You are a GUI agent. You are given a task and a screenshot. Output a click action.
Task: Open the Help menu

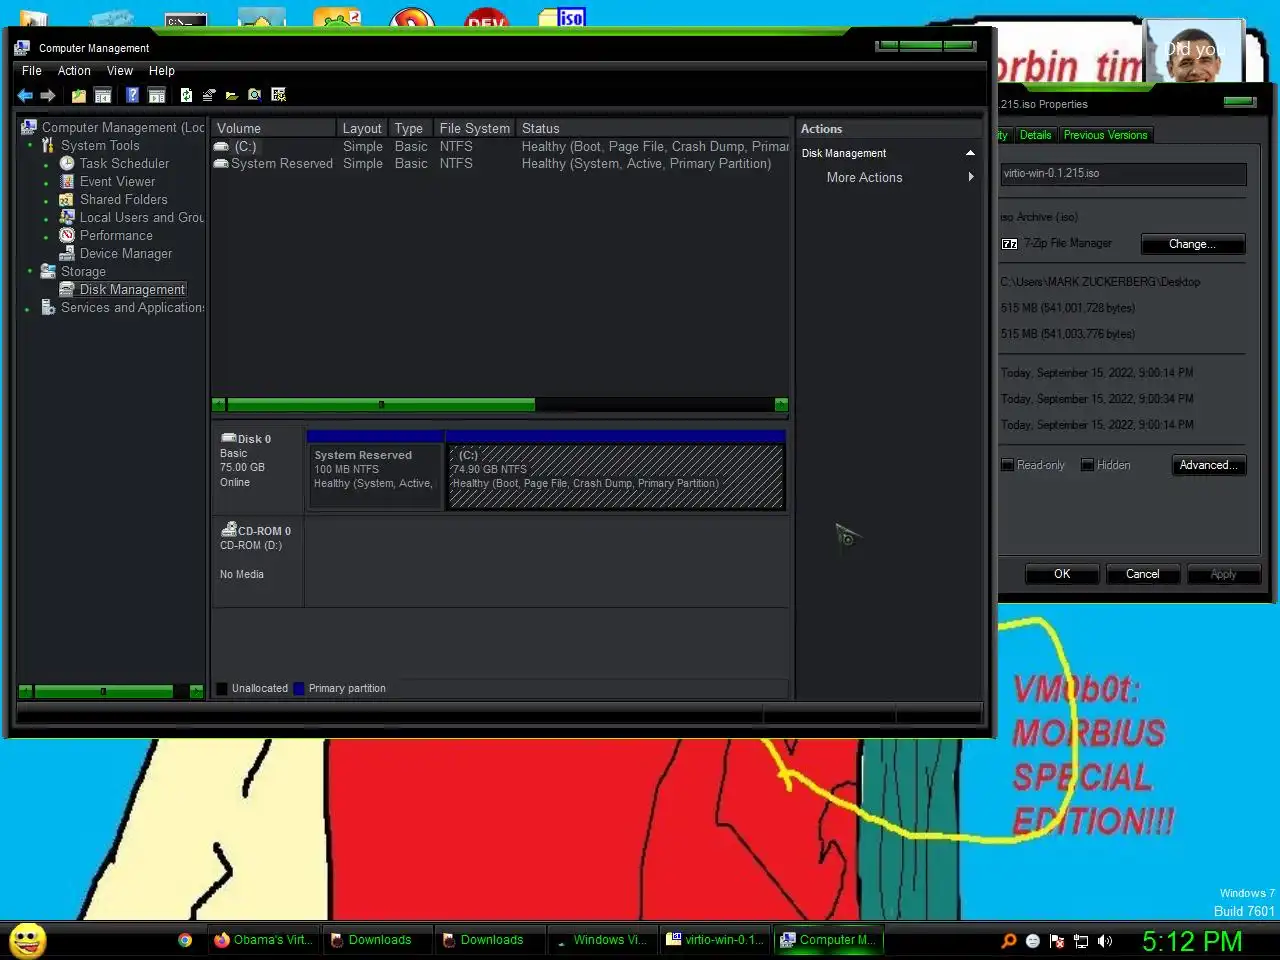point(162,71)
